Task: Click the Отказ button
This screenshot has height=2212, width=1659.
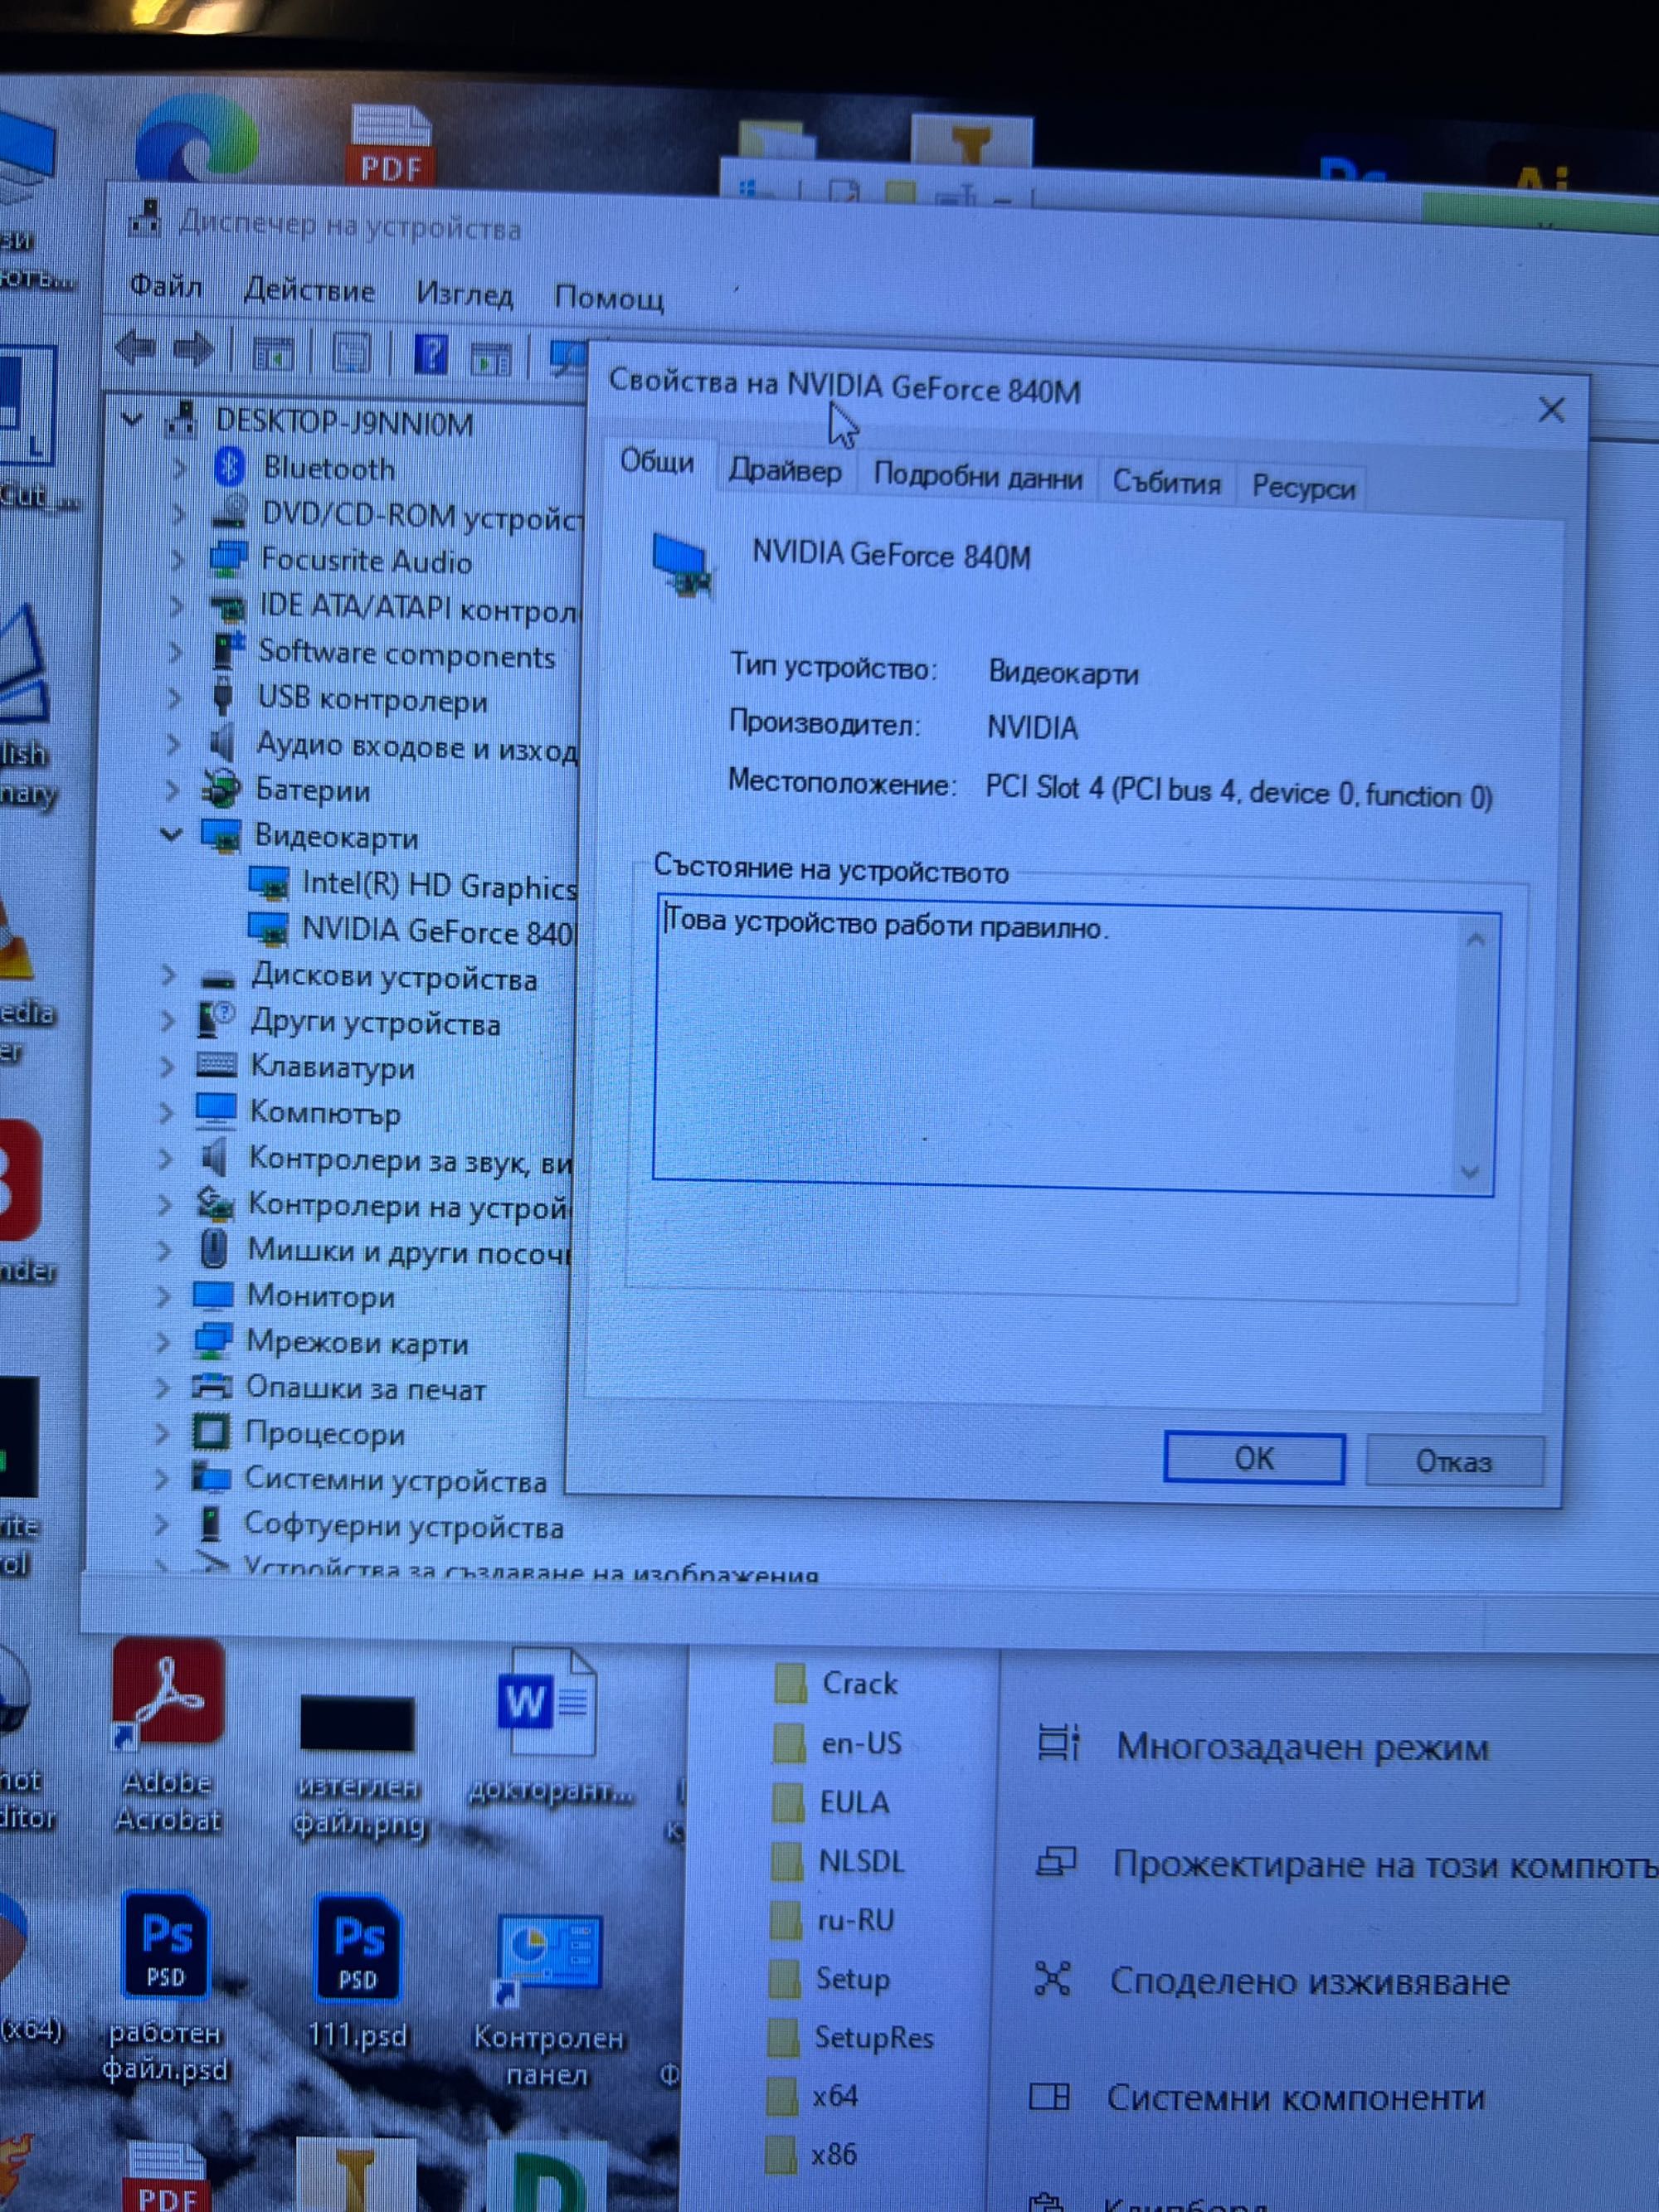Action: coord(1453,1461)
